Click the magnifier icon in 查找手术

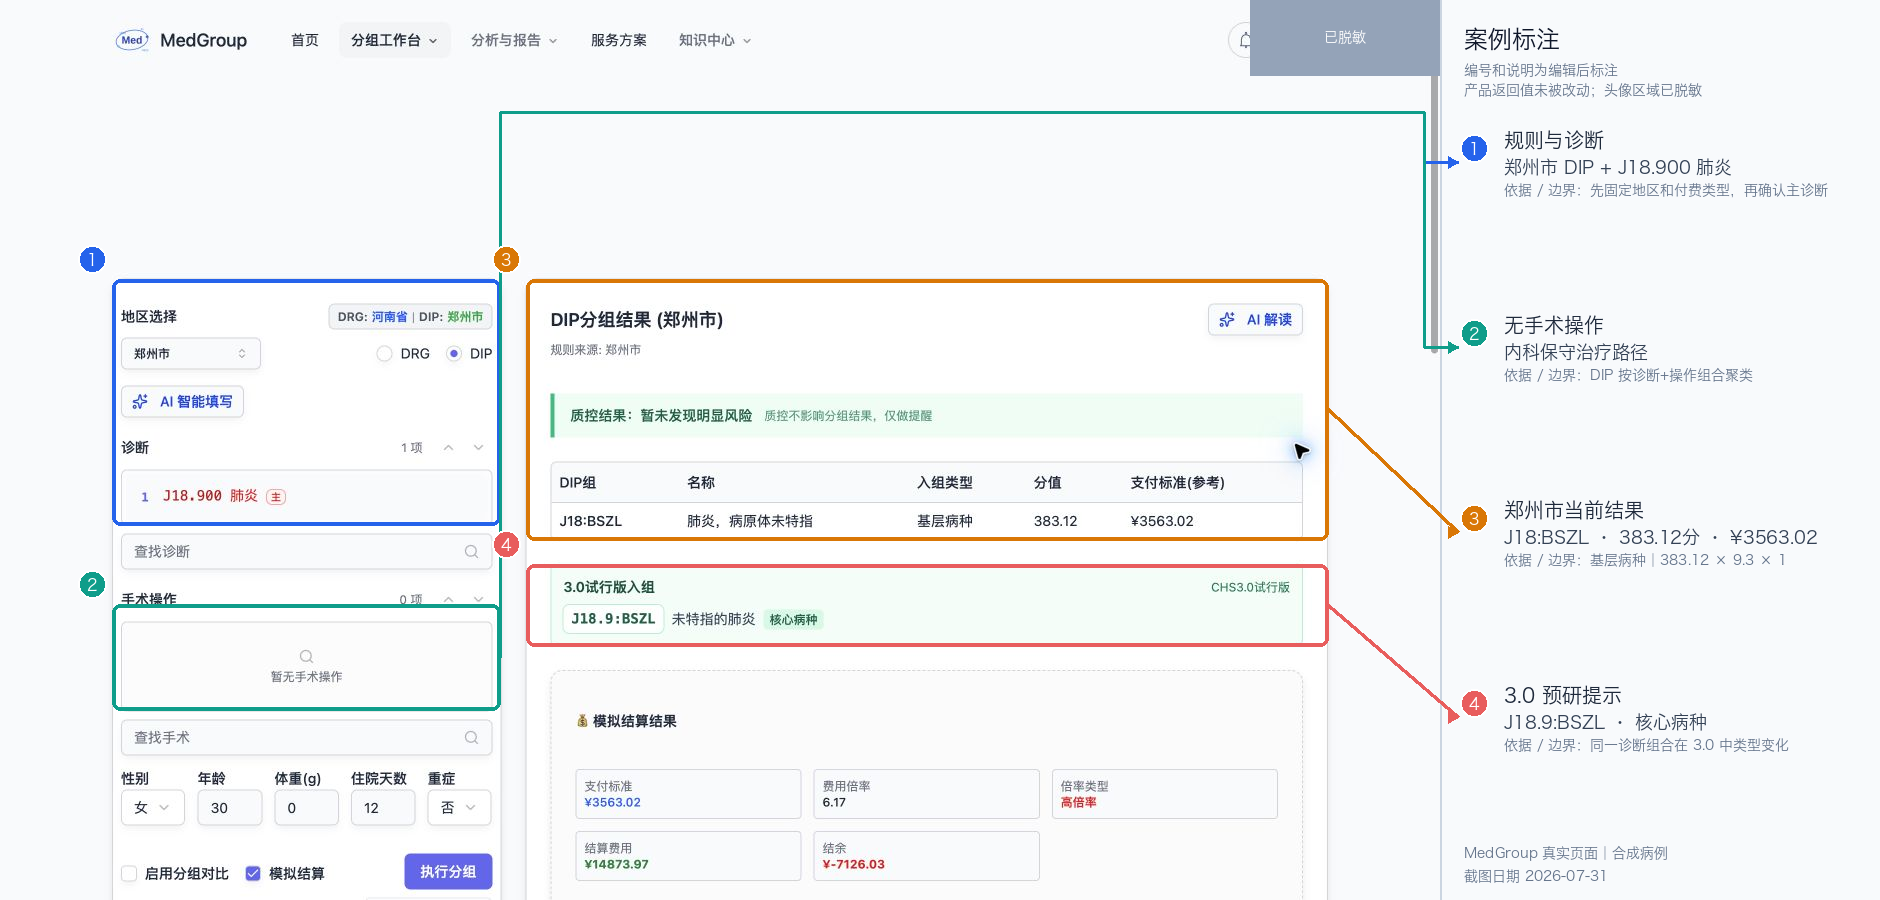pos(471,738)
